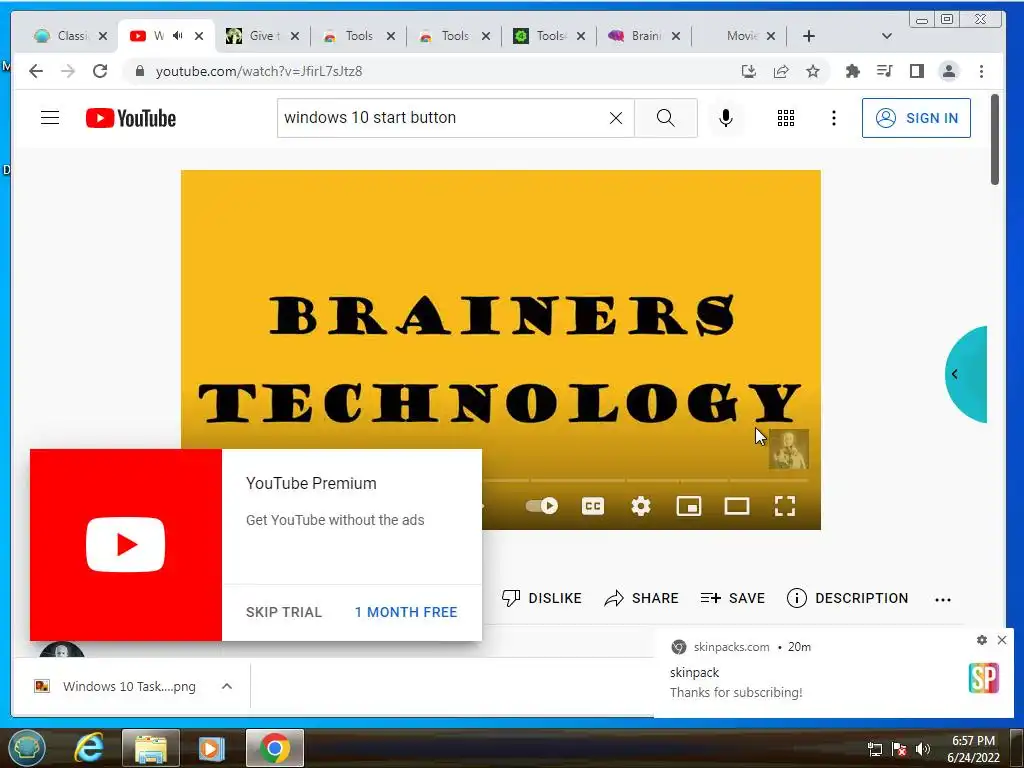Expand the teal side panel arrow

pos(966,374)
